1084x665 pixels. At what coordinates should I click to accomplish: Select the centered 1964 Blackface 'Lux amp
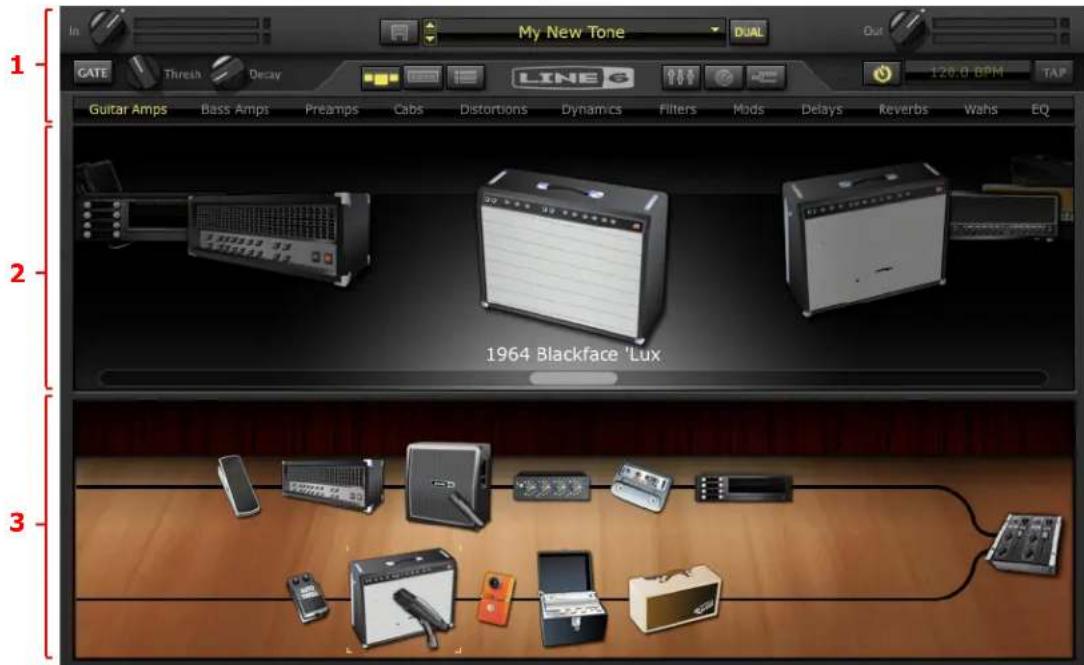(572, 256)
